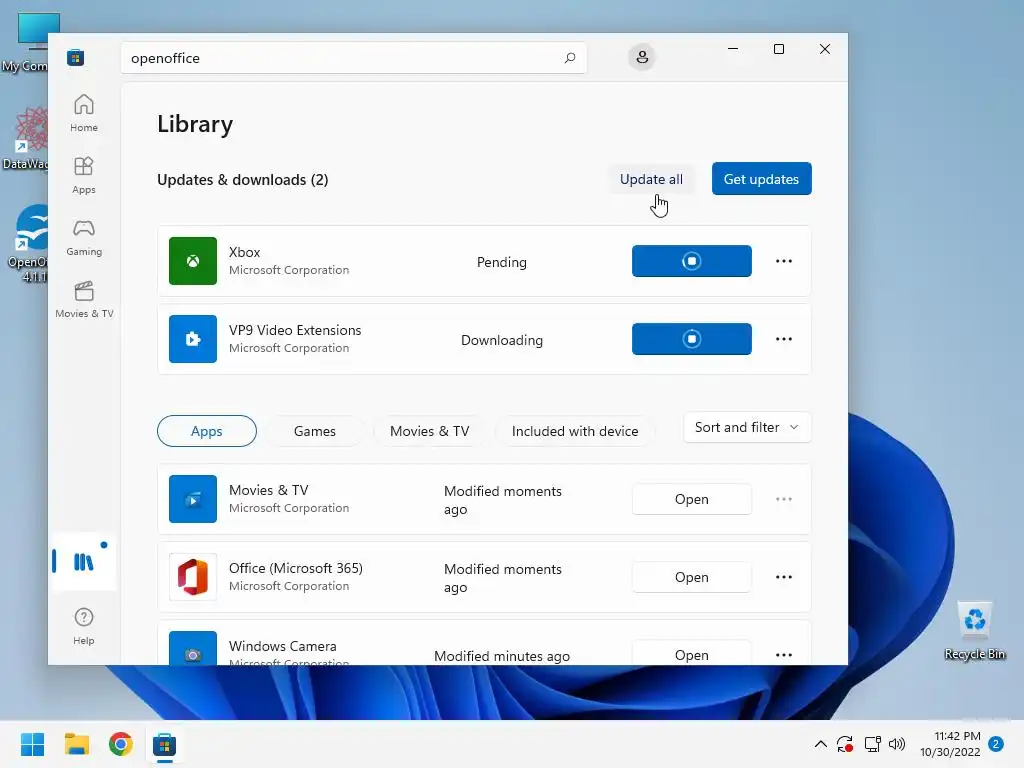Click the search magnifier icon
Viewport: 1024px width, 768px height.
click(569, 57)
